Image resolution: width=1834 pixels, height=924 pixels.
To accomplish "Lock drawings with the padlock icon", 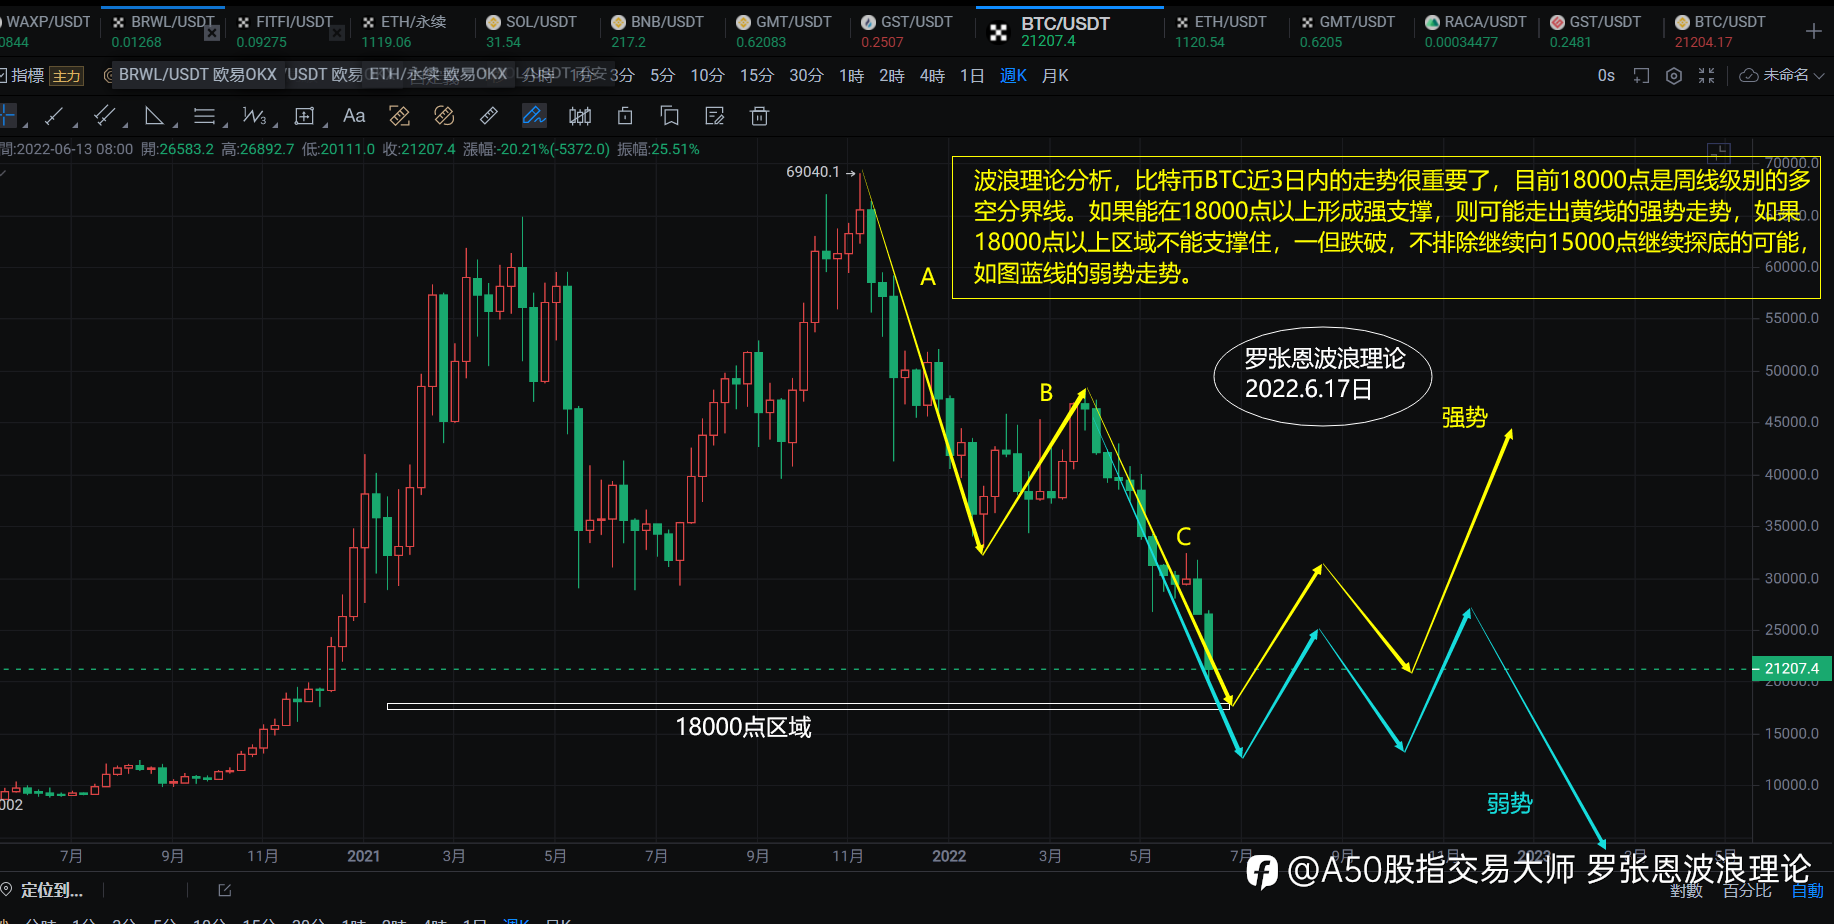I will click(x=625, y=116).
